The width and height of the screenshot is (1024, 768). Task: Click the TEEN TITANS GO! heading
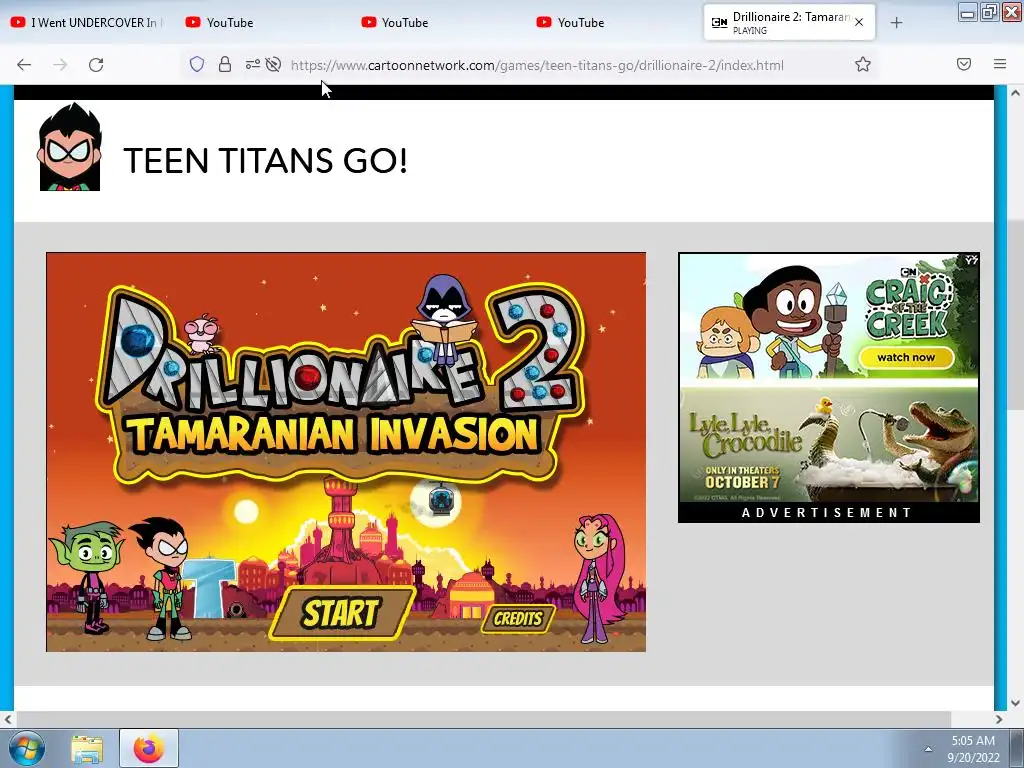point(265,161)
